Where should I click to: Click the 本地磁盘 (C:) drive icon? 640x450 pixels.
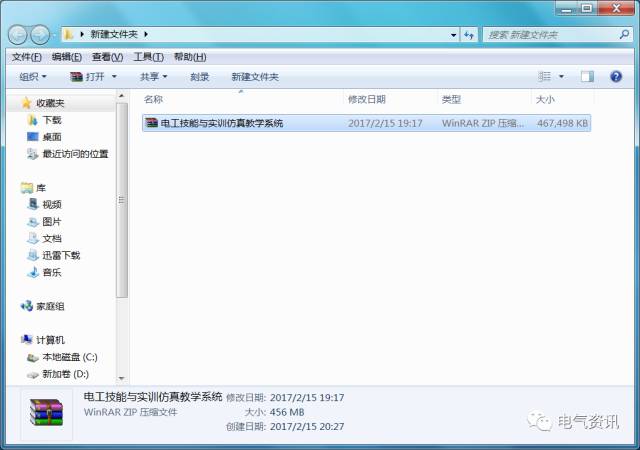(x=33, y=358)
